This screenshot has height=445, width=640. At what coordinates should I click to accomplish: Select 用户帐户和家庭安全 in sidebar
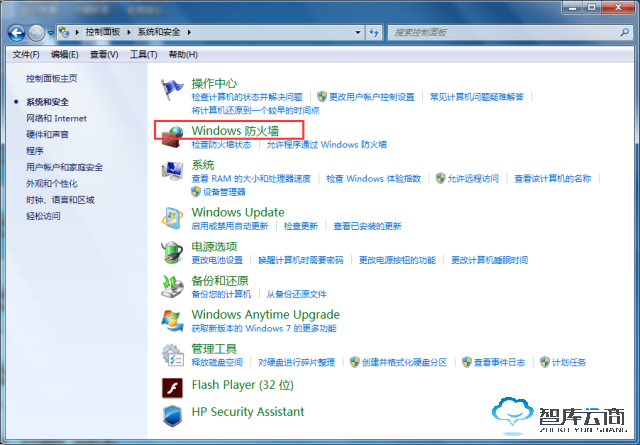(64, 167)
